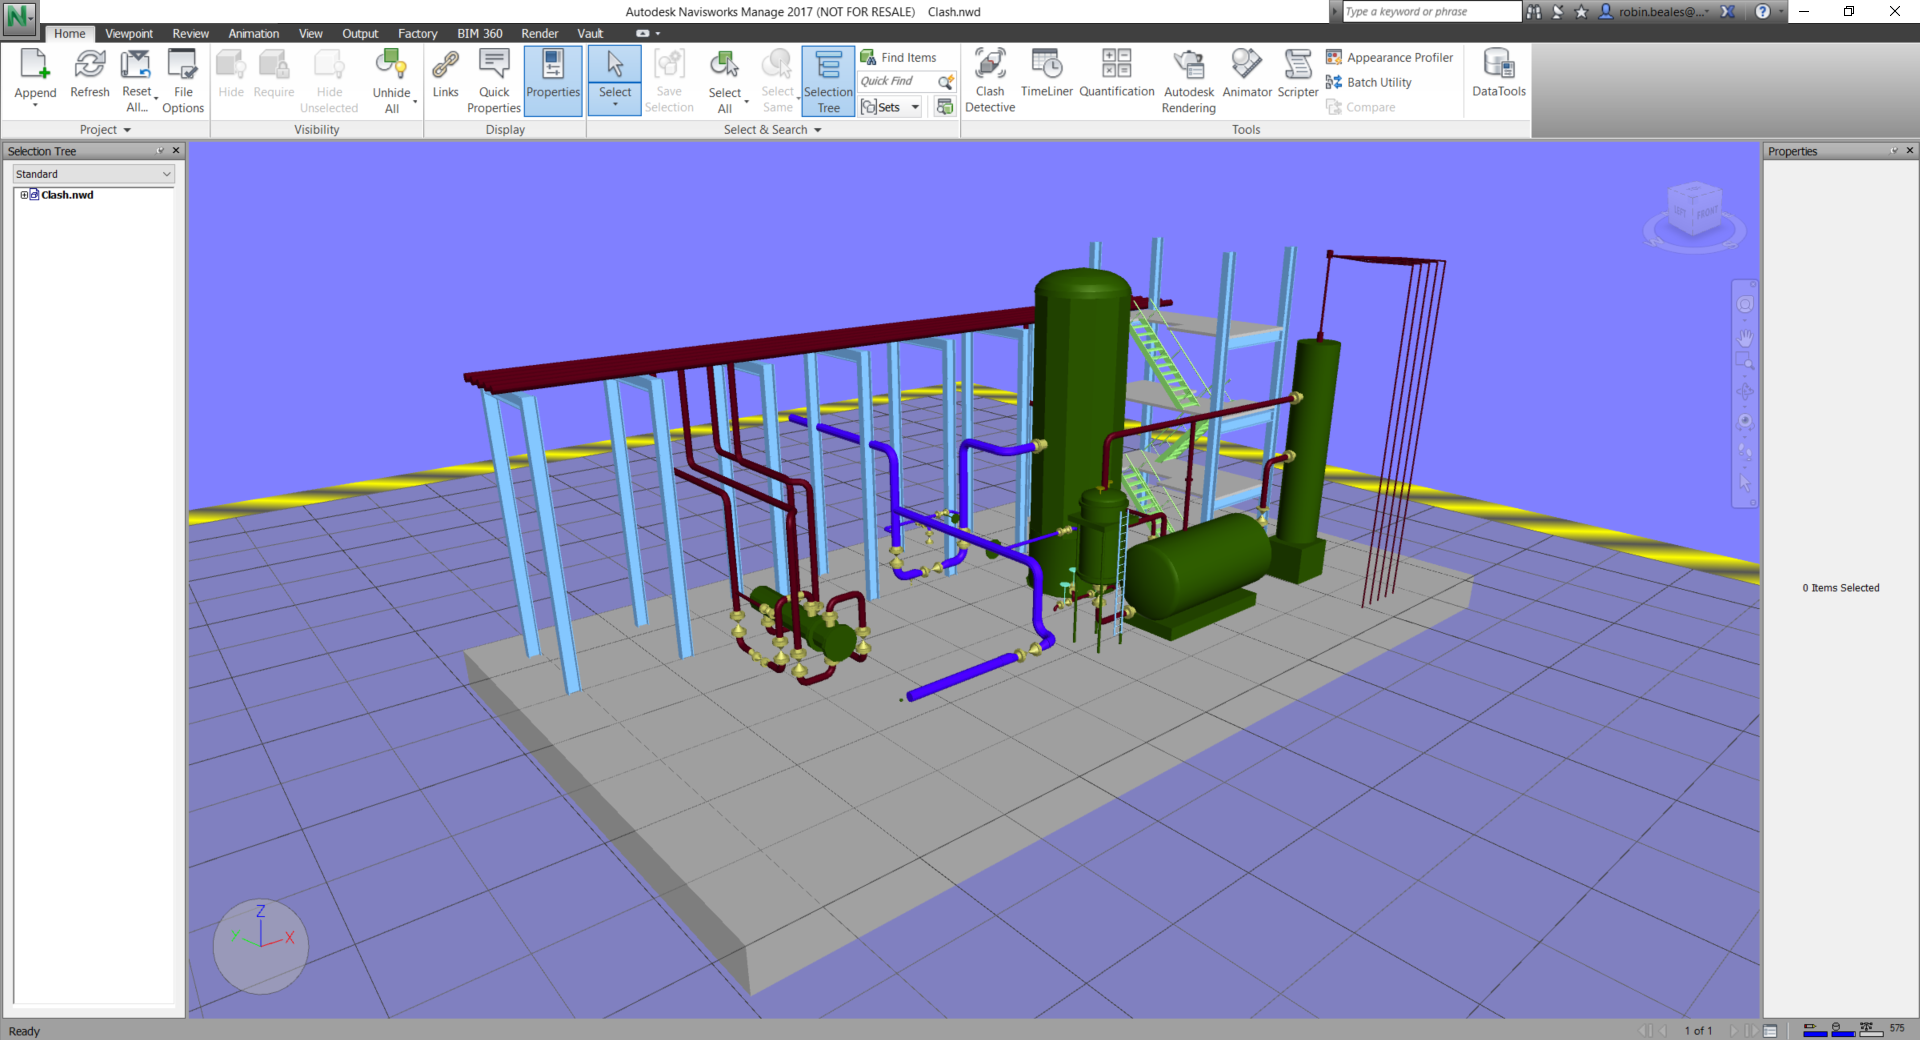Open the Clash Detective tool
Image resolution: width=1920 pixels, height=1040 pixels.
coord(989,80)
